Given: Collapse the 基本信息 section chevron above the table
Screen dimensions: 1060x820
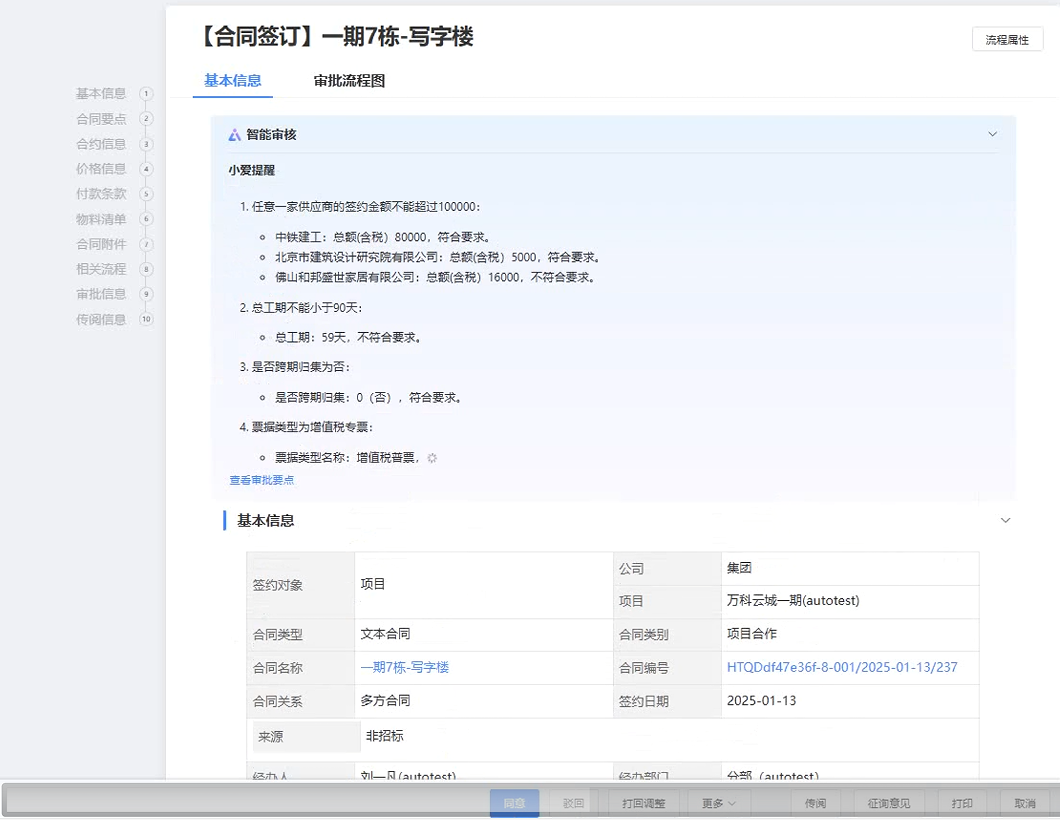Looking at the screenshot, I should click(1005, 521).
